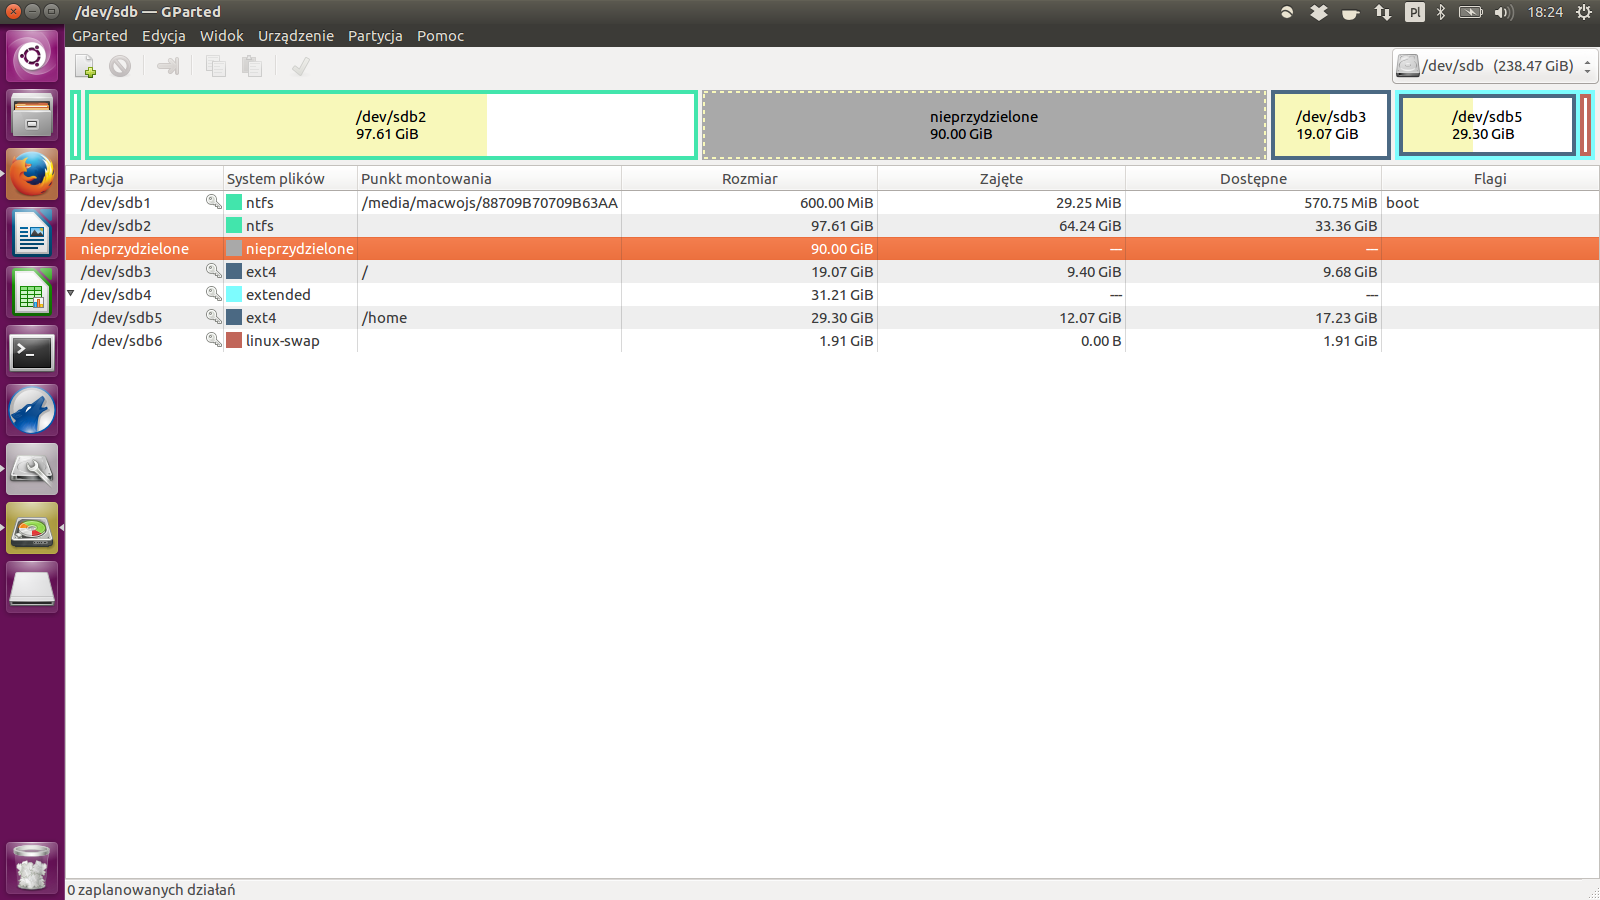1600x900 pixels.
Task: Select the nieprzydzielone 90.00 GiB block in map
Action: click(984, 125)
